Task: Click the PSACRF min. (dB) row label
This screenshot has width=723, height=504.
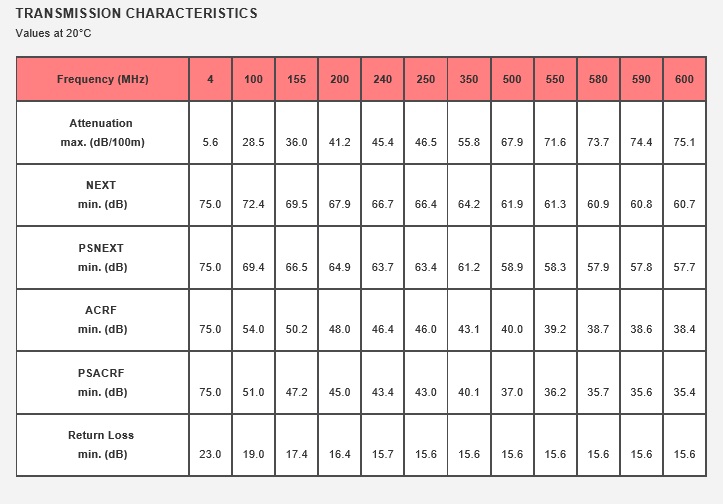Action: click(x=102, y=383)
